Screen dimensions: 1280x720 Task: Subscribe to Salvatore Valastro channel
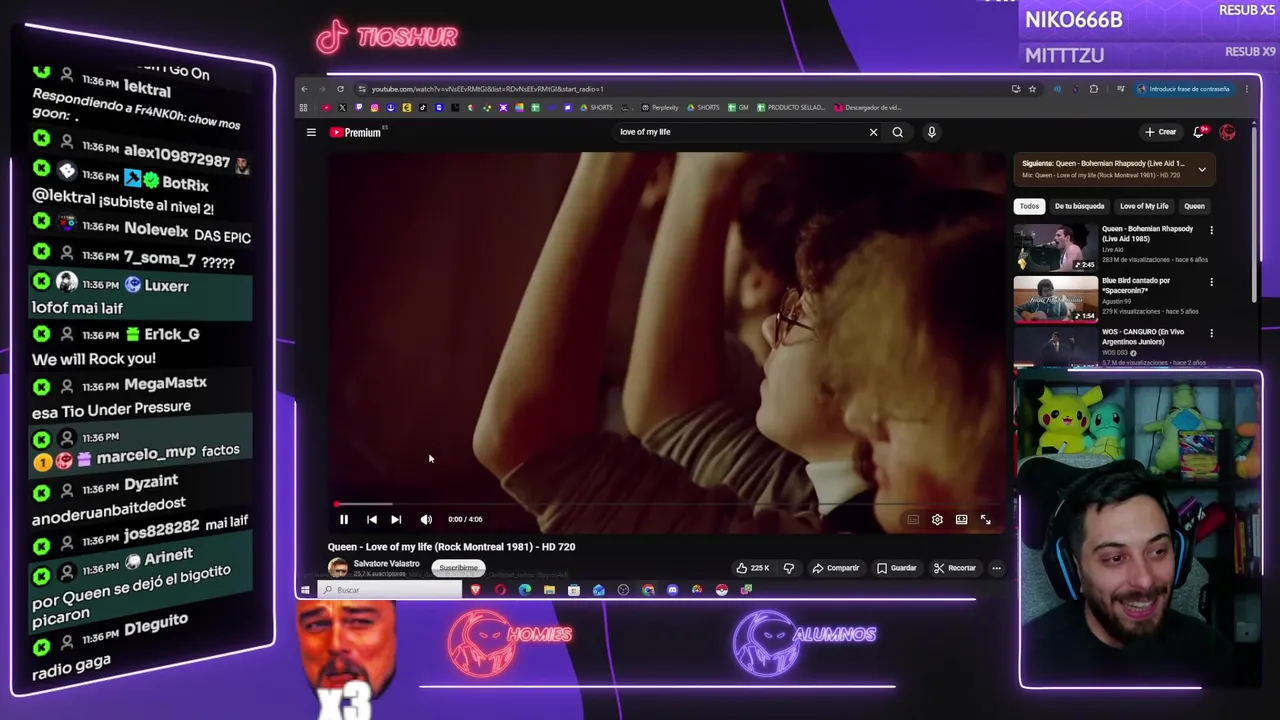tap(459, 568)
